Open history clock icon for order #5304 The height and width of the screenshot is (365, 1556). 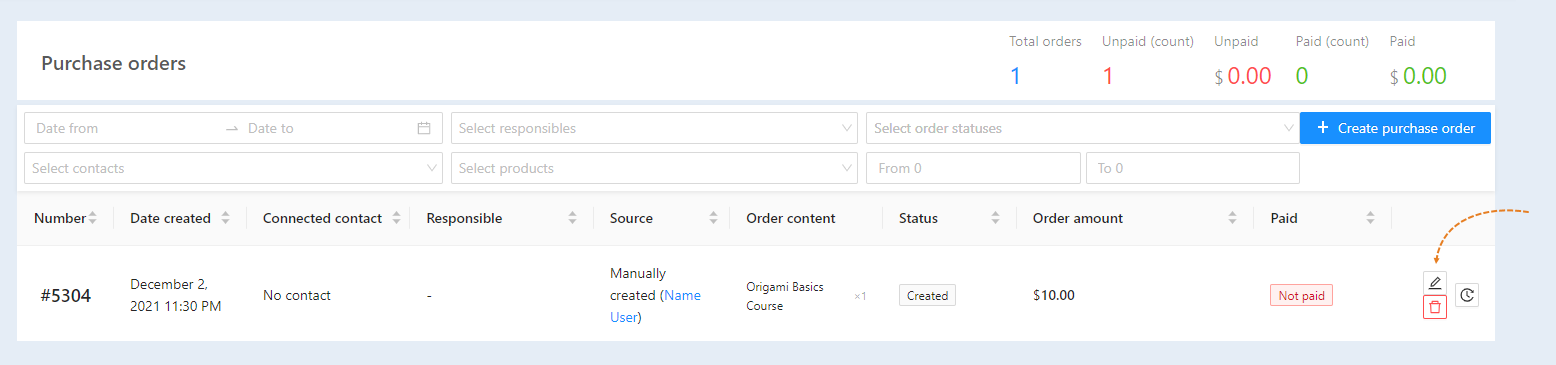point(1467,295)
